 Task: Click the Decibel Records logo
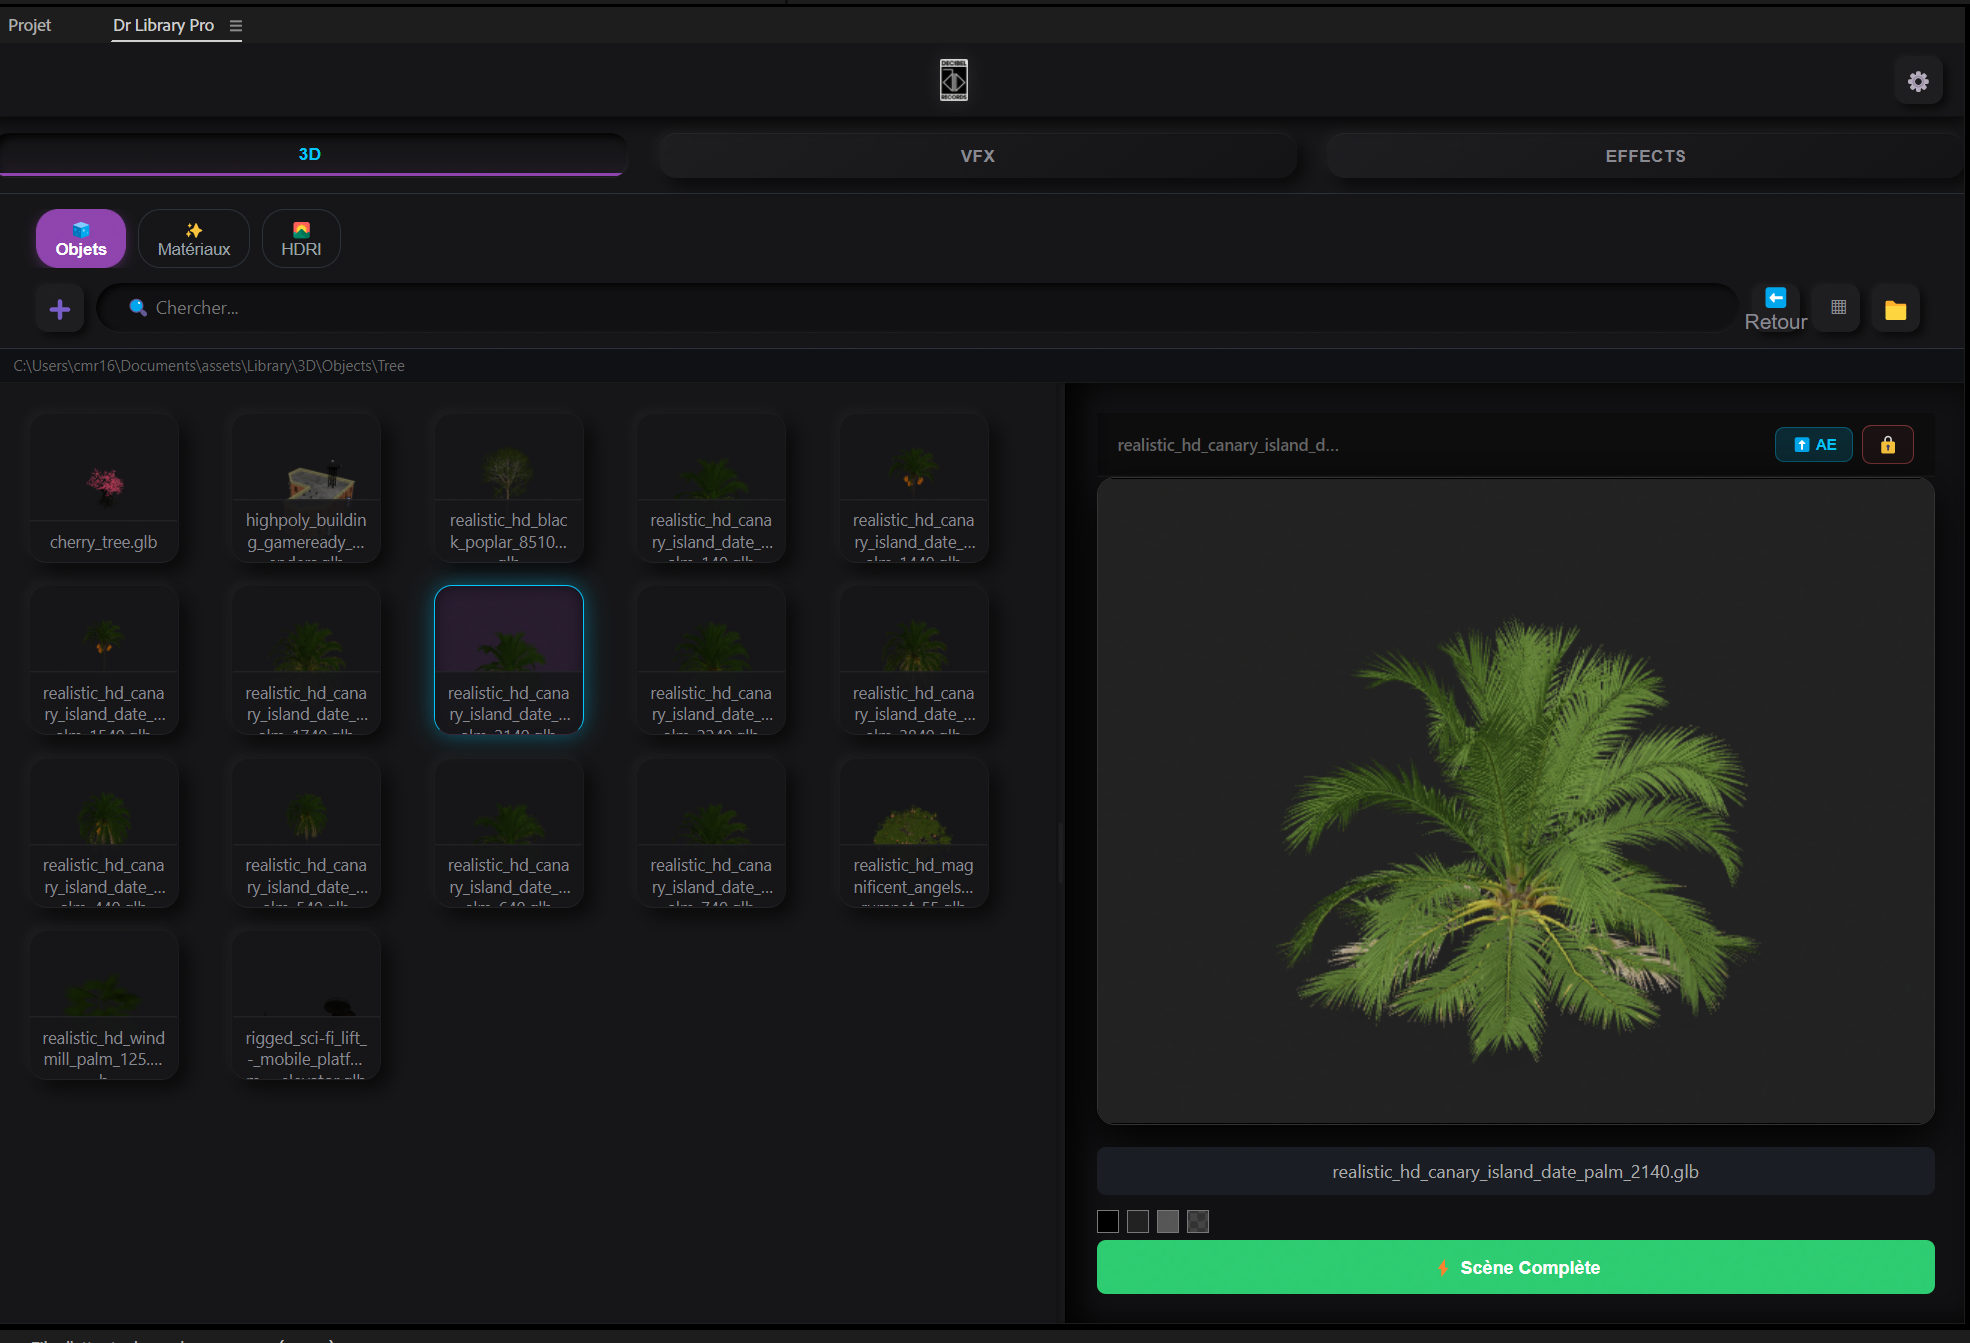pyautogui.click(x=954, y=80)
